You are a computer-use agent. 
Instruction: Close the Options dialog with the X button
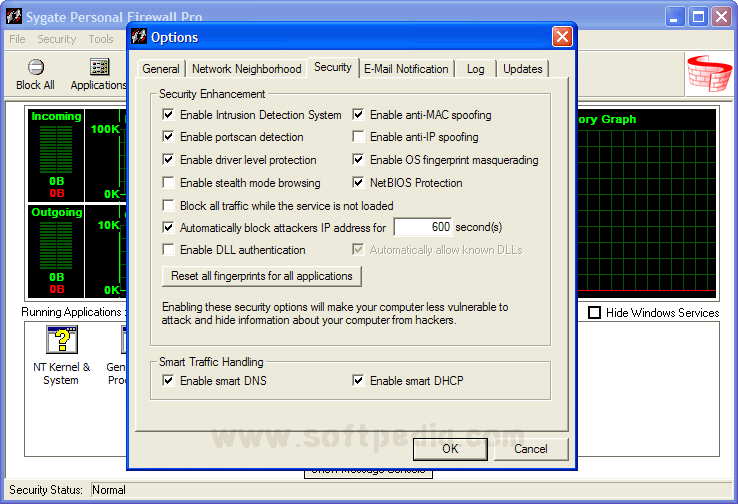click(x=562, y=37)
